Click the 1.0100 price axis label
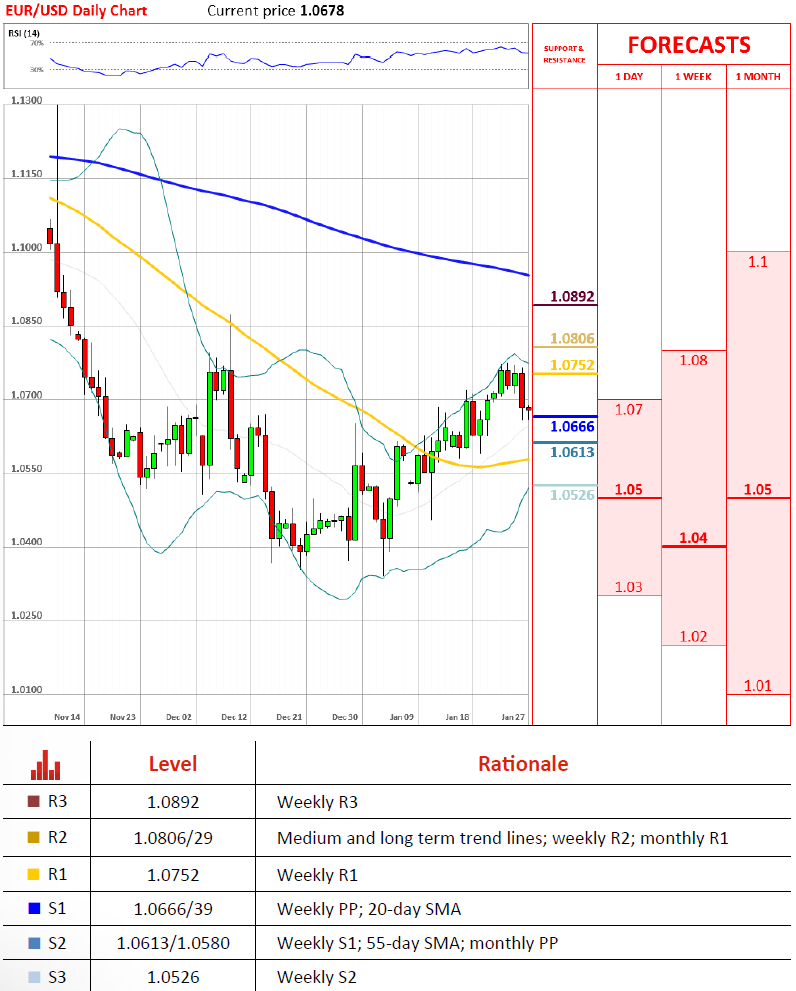The image size is (796, 991). [27, 690]
